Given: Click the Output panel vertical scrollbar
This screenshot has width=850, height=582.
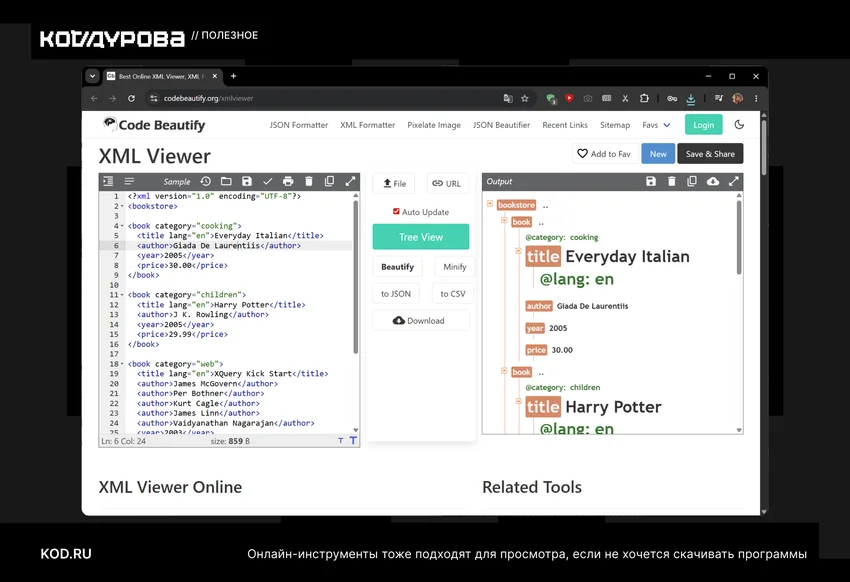Looking at the screenshot, I should click(739, 237).
